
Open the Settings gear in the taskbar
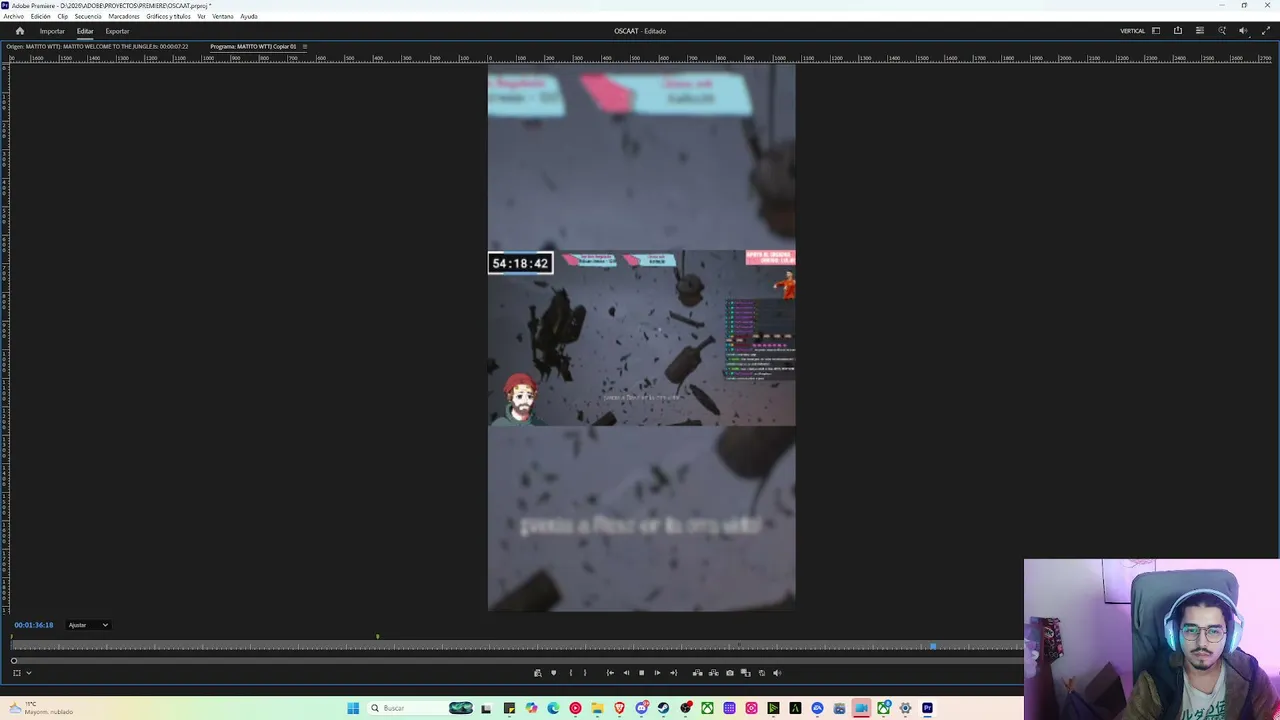pyautogui.click(x=905, y=708)
